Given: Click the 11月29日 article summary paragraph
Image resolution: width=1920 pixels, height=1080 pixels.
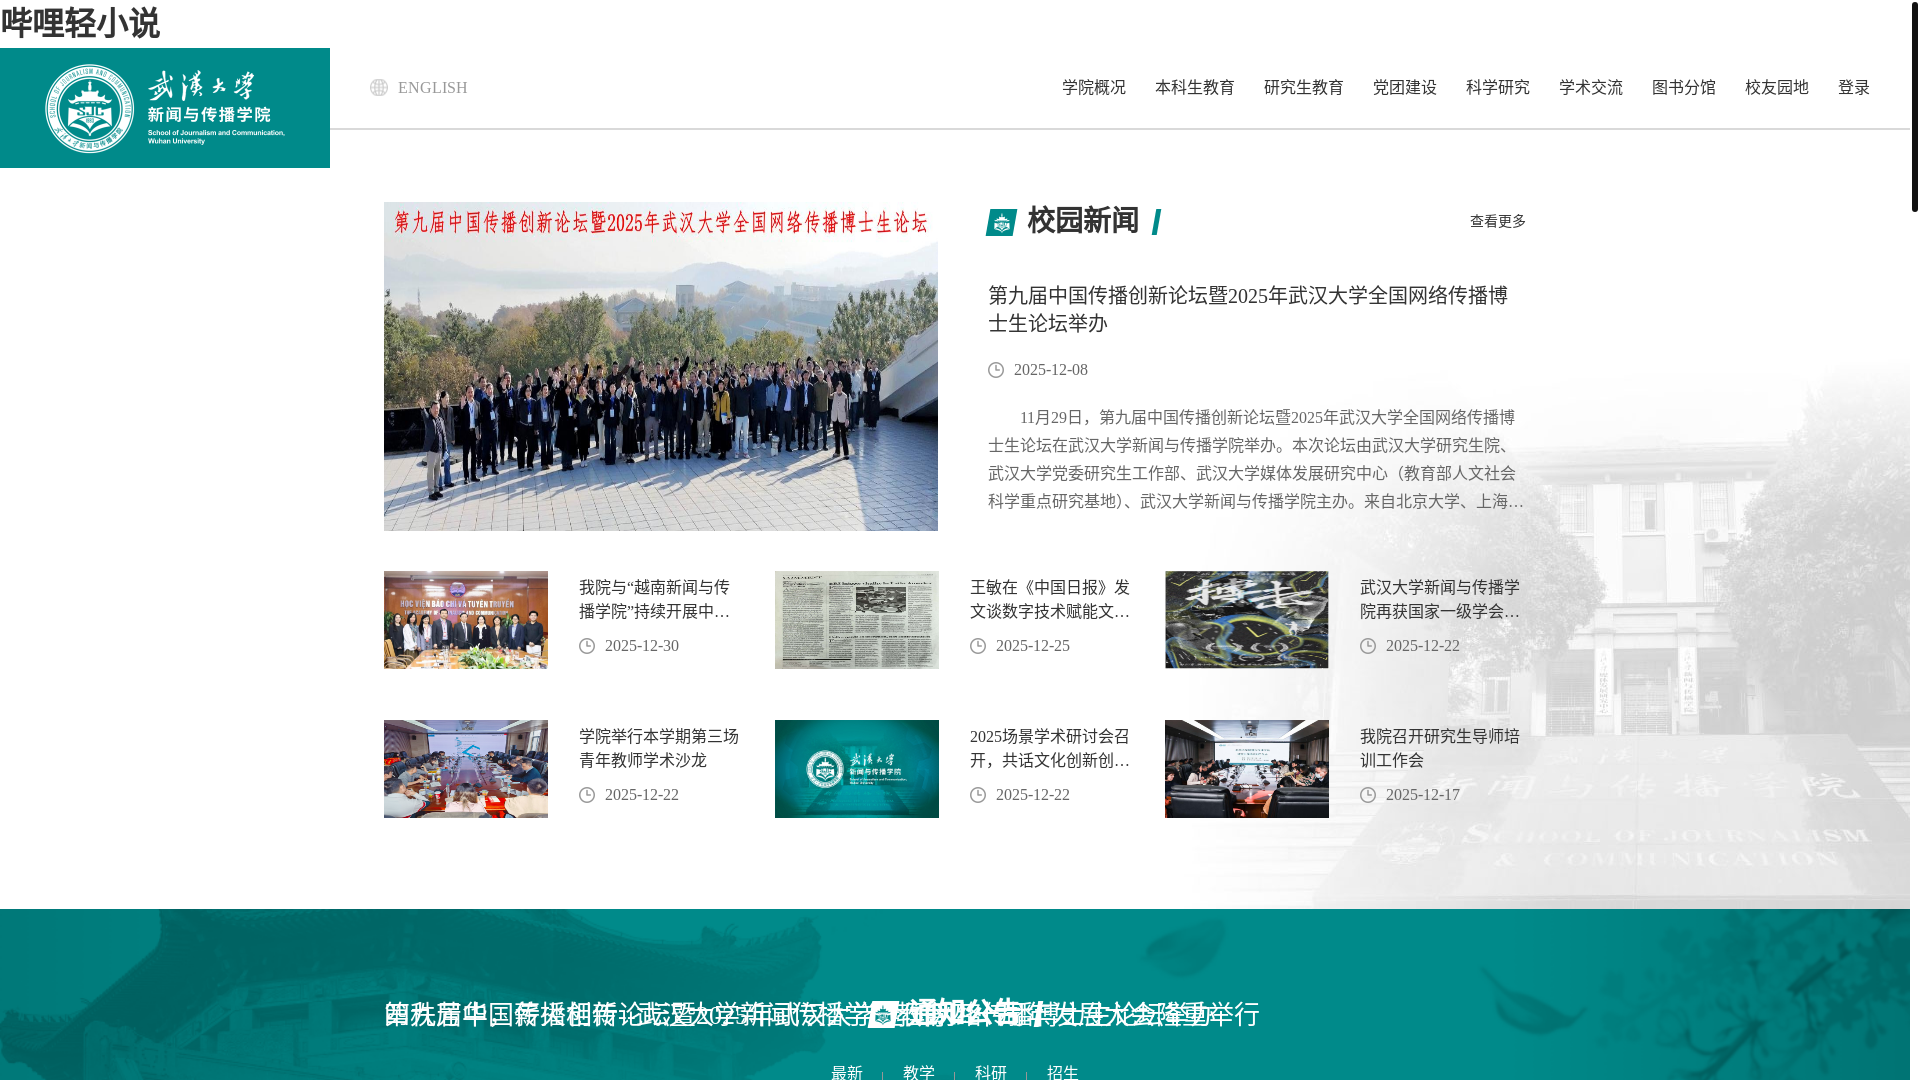Looking at the screenshot, I should tap(1256, 459).
